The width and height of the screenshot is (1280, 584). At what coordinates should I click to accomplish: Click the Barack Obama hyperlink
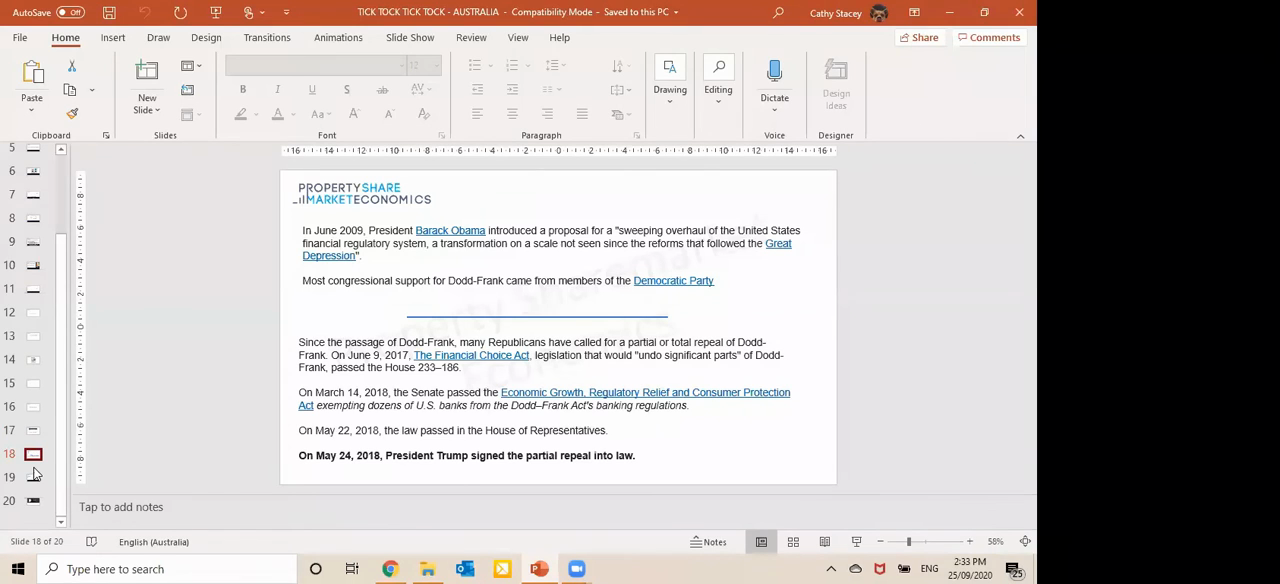(450, 231)
